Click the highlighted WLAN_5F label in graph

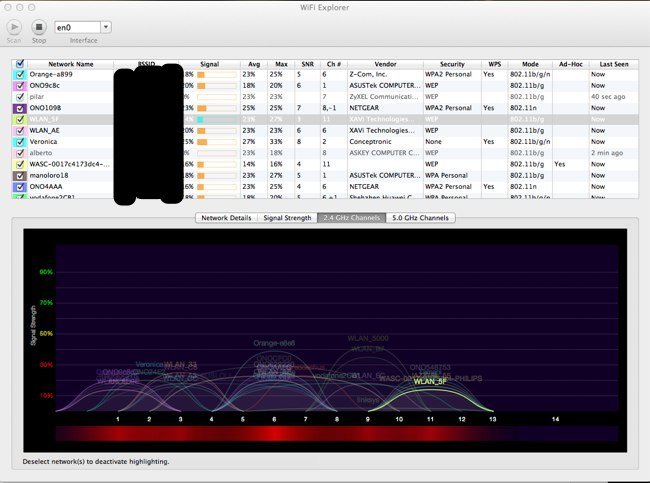pos(430,381)
